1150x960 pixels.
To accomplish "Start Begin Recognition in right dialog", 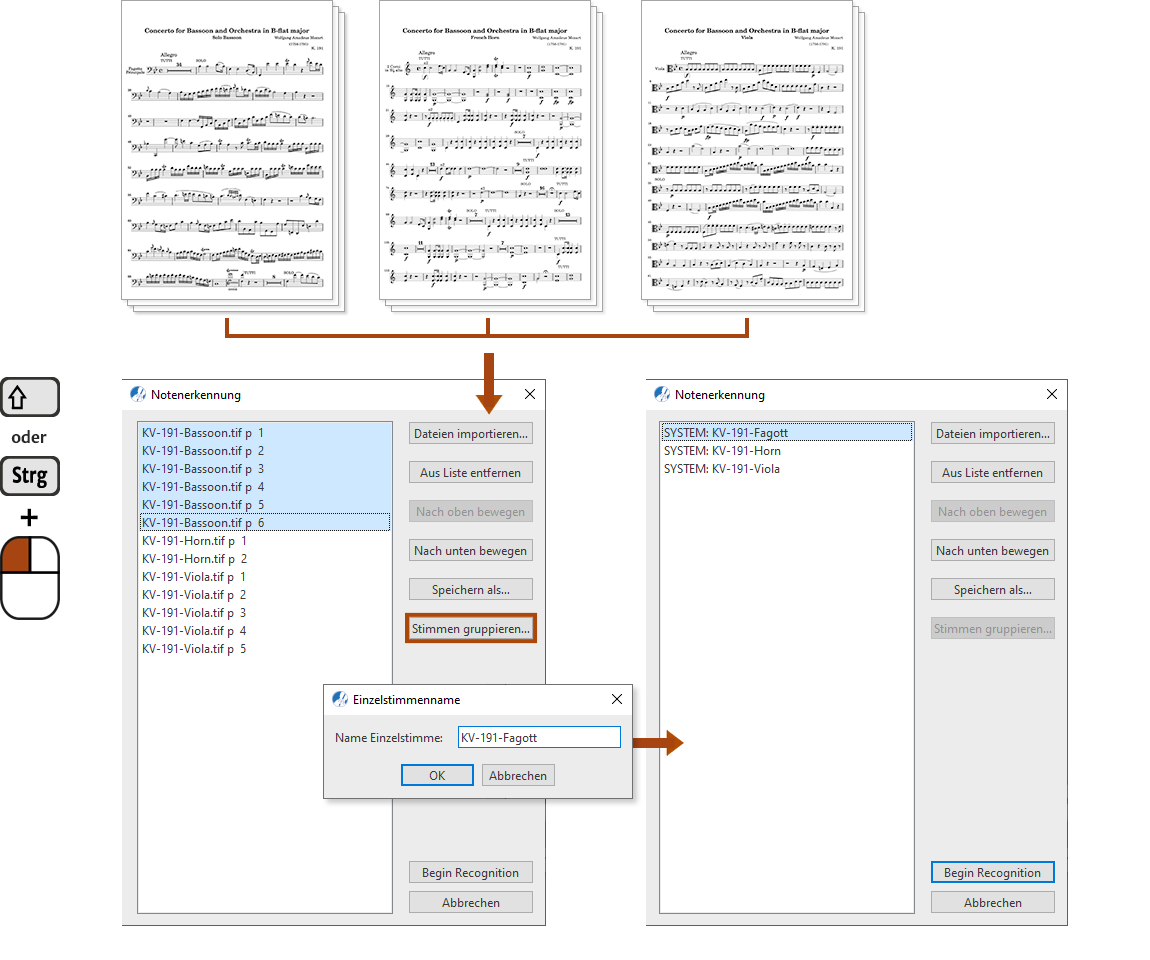I will point(992,873).
